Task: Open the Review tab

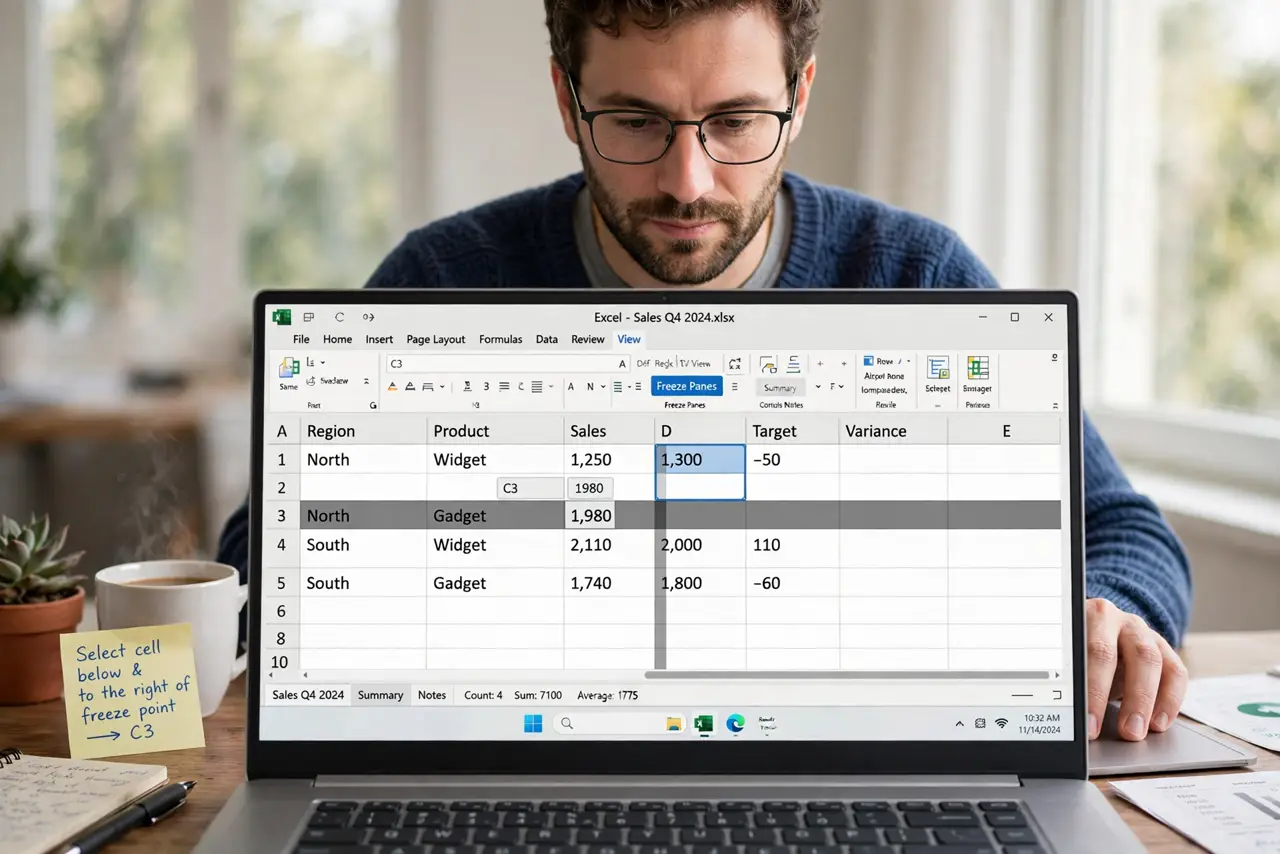Action: tap(588, 339)
